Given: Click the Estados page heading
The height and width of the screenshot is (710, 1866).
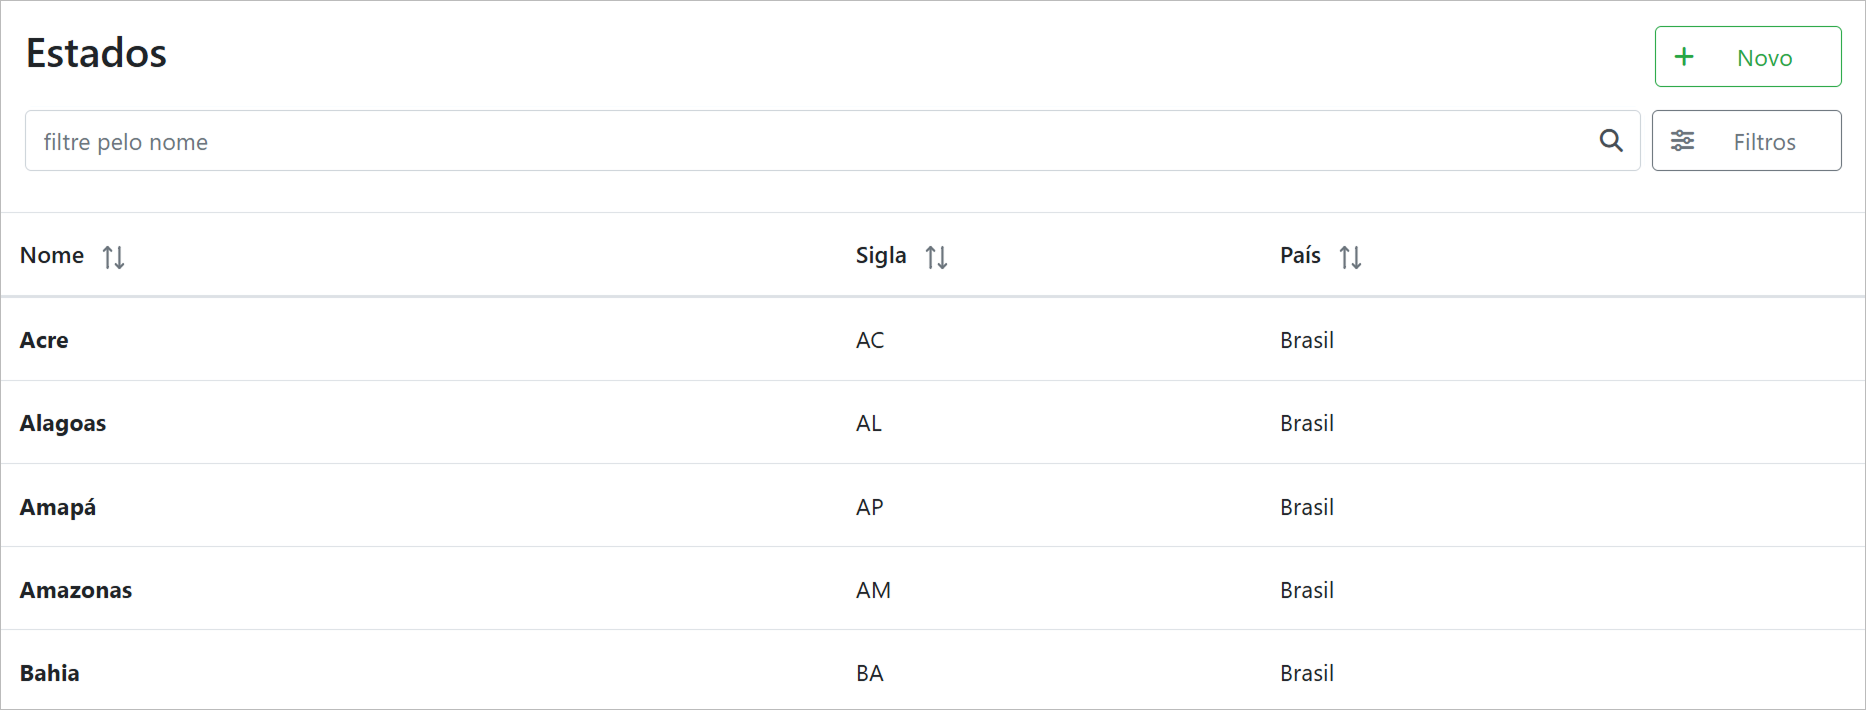Looking at the screenshot, I should click(x=96, y=53).
